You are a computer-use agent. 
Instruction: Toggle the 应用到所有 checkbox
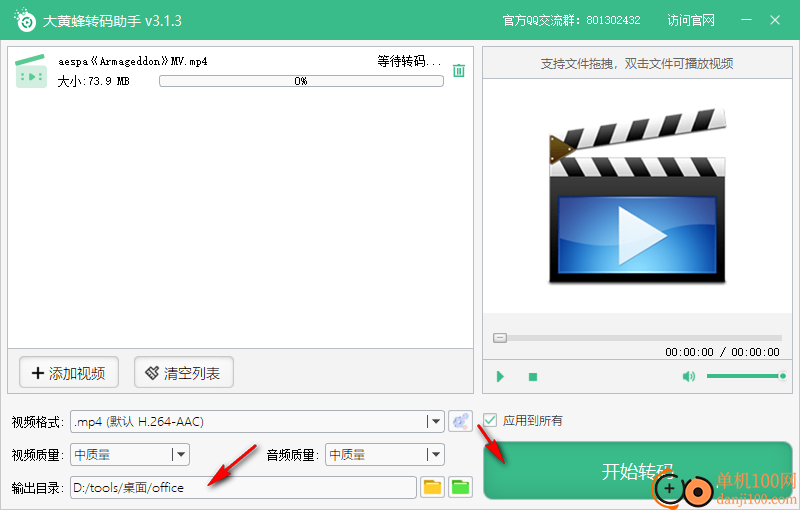490,420
